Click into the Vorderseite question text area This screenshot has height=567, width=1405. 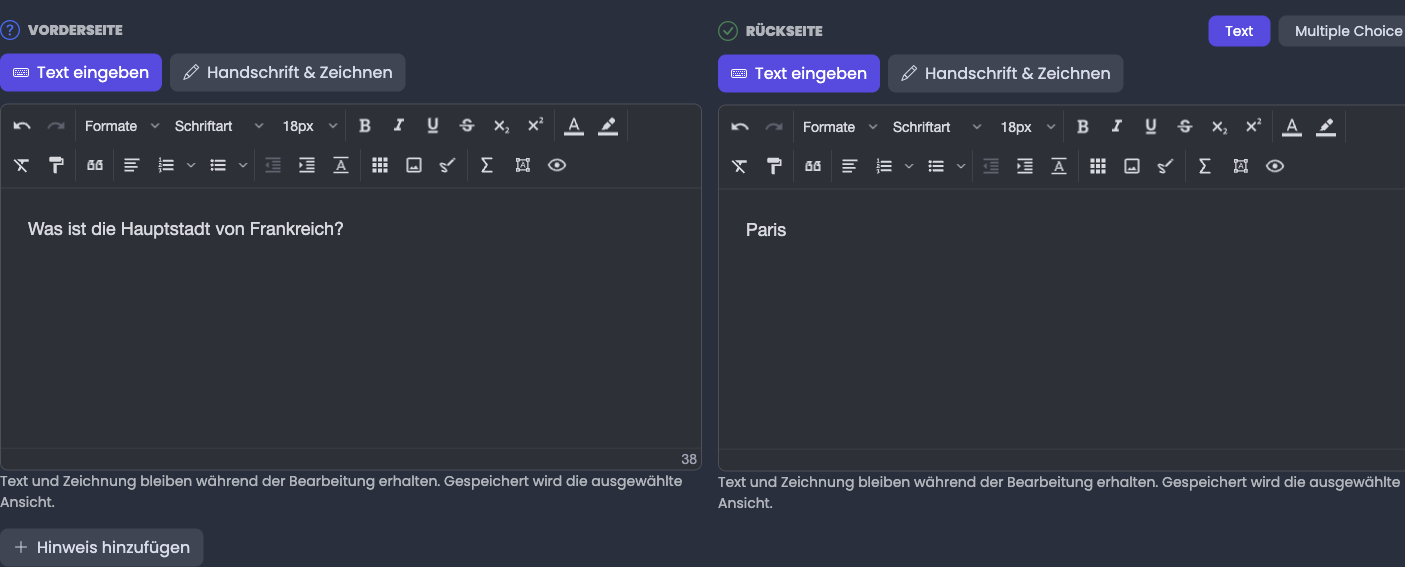click(x=350, y=318)
